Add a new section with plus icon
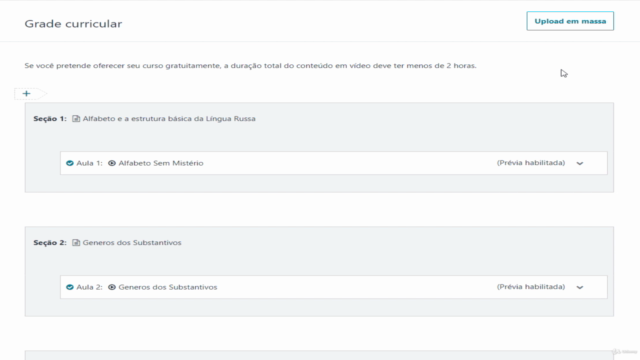The width and height of the screenshot is (640, 360). (27, 93)
